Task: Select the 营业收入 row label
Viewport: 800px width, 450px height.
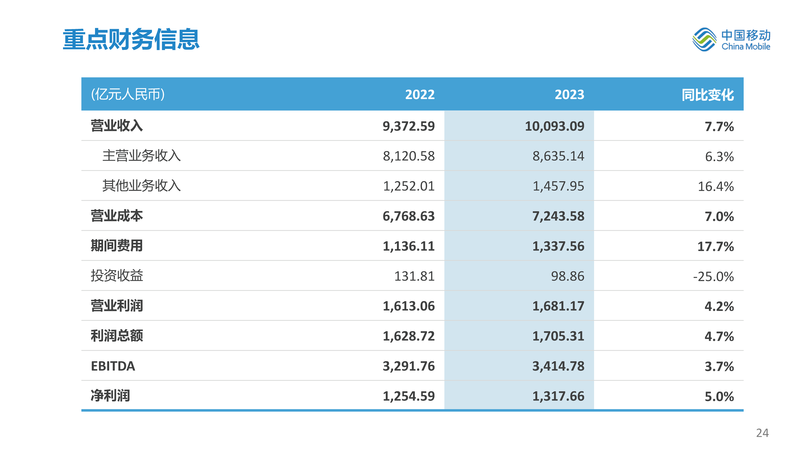Action: 117,126
